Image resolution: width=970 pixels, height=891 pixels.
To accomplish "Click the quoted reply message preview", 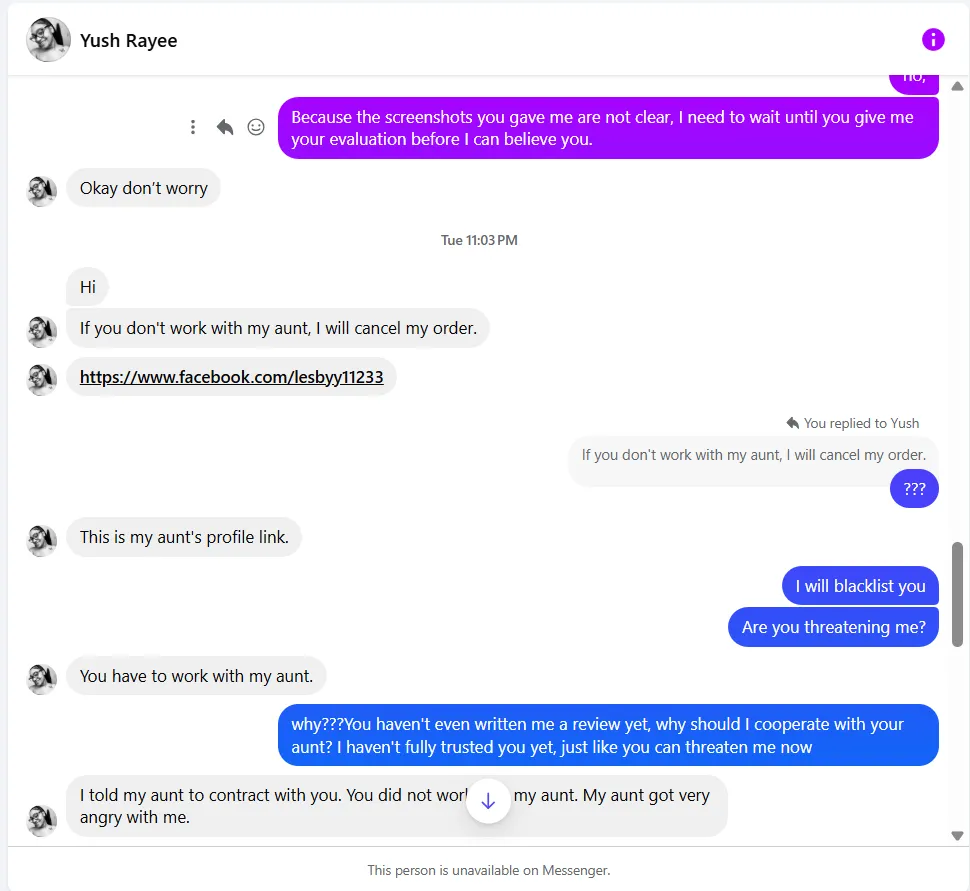I will [x=753, y=455].
